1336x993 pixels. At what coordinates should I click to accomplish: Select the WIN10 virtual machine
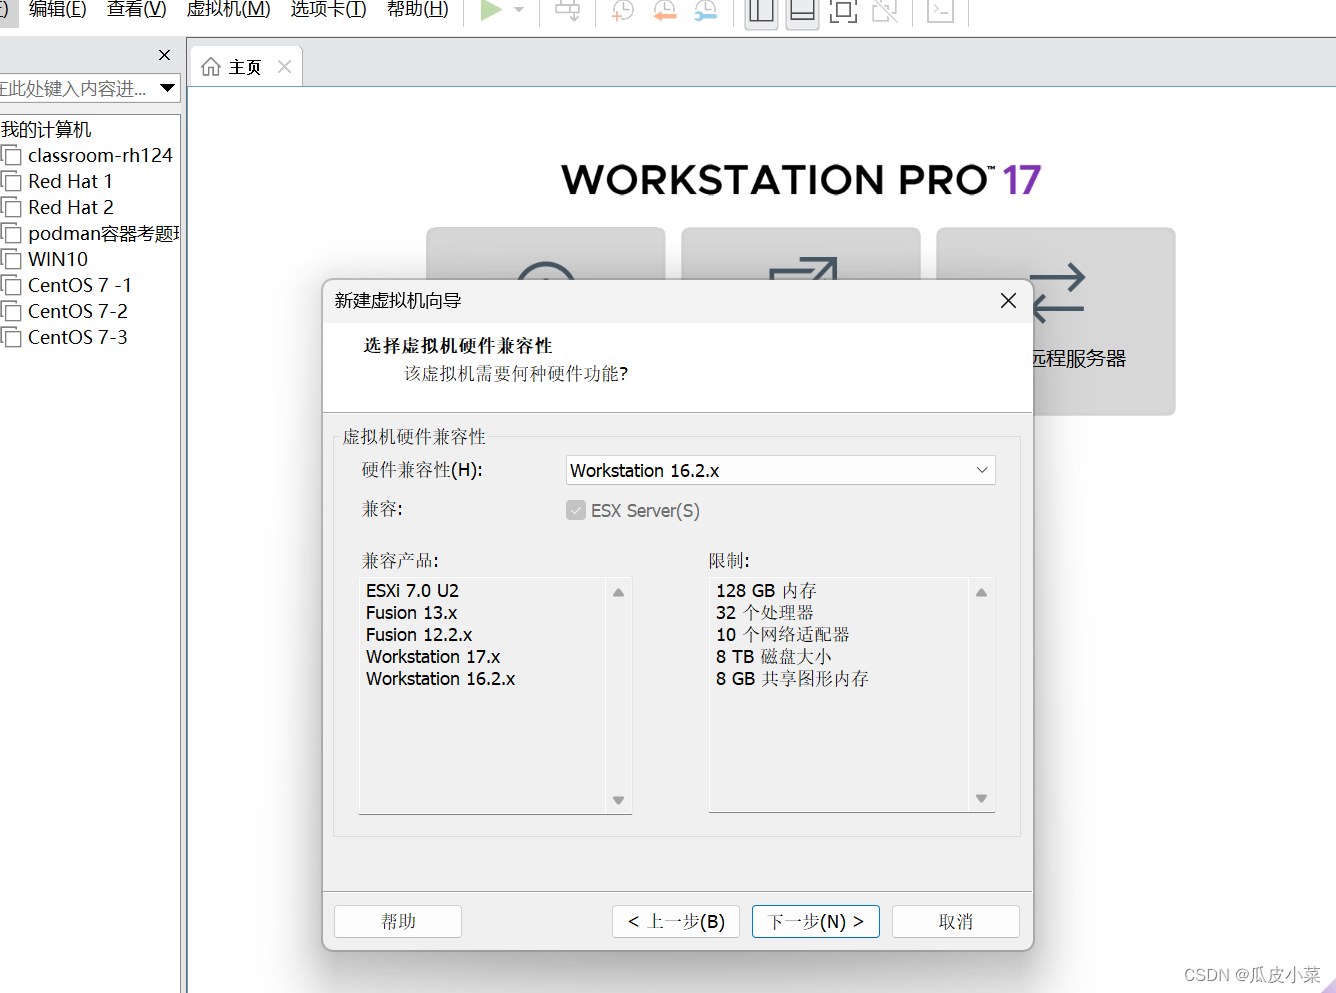[58, 259]
